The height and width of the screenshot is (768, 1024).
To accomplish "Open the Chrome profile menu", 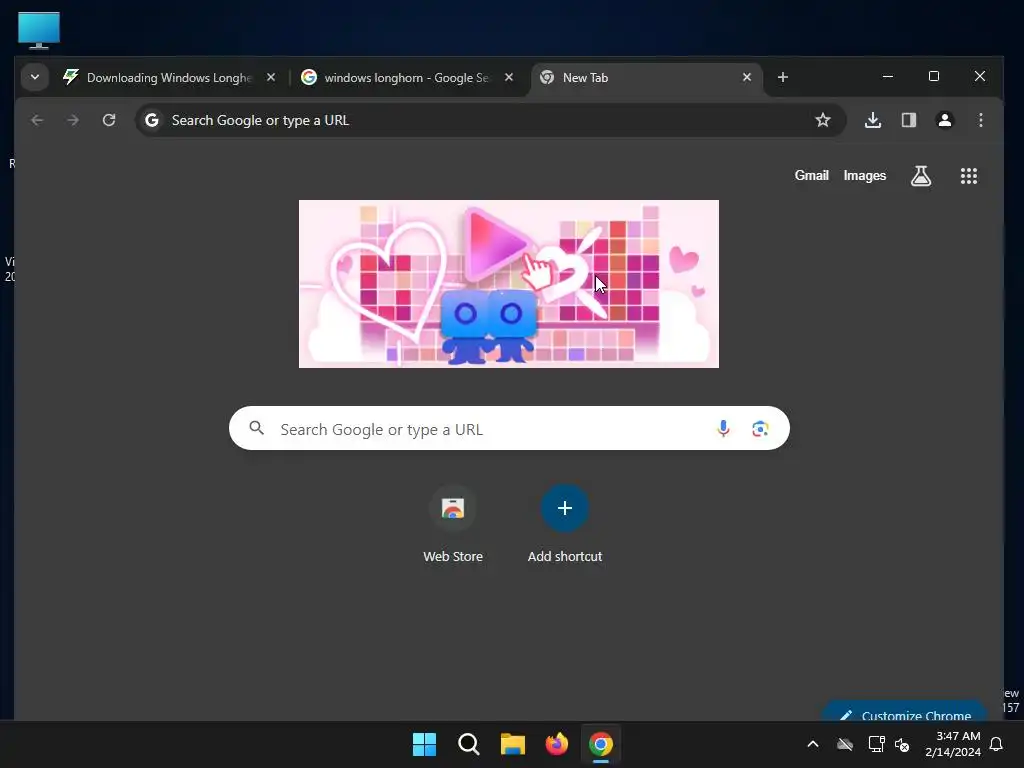I will (x=945, y=120).
